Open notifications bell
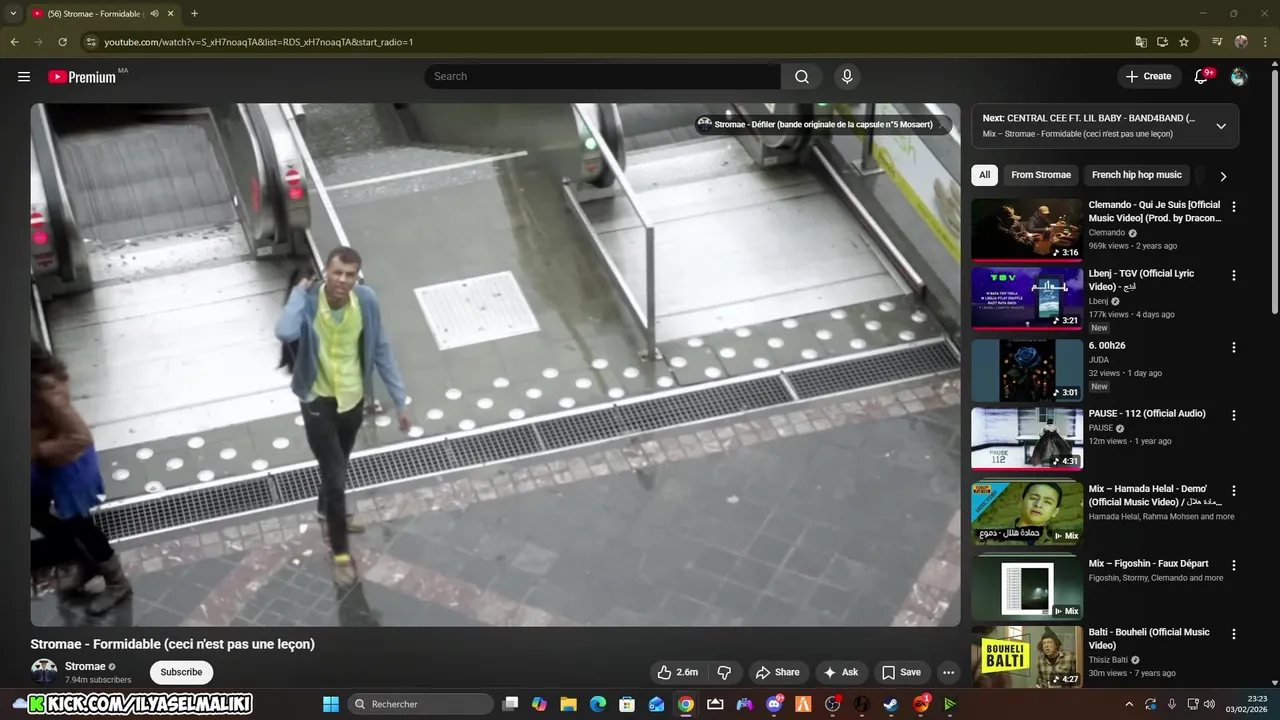The image size is (1280, 720). coord(1202,76)
